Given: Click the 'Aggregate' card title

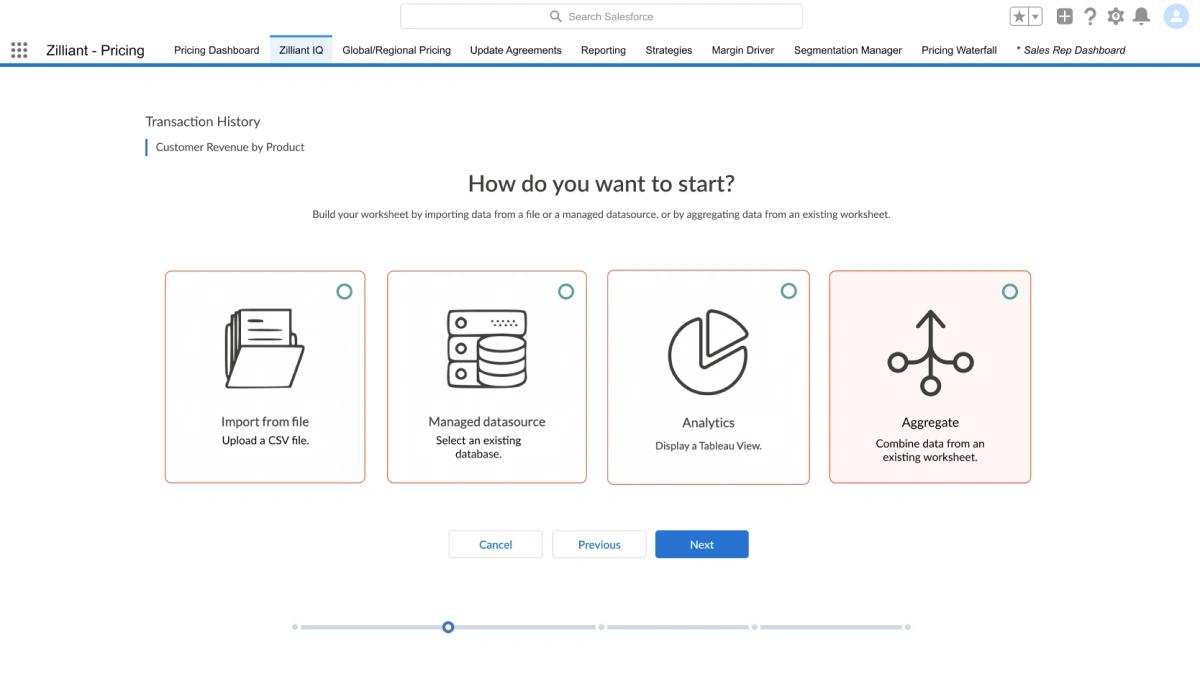Looking at the screenshot, I should 930,423.
